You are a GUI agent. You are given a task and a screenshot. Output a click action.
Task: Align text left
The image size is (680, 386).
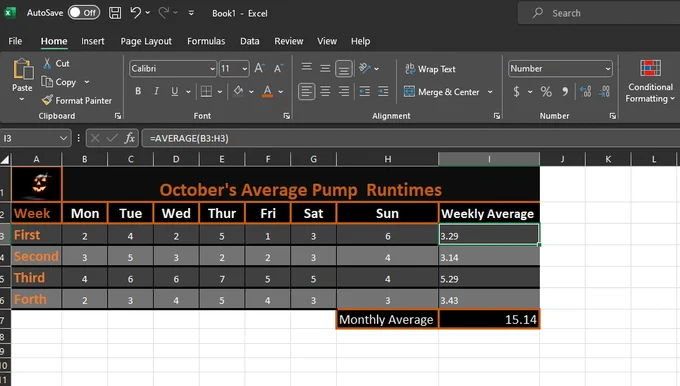pyautogui.click(x=307, y=92)
